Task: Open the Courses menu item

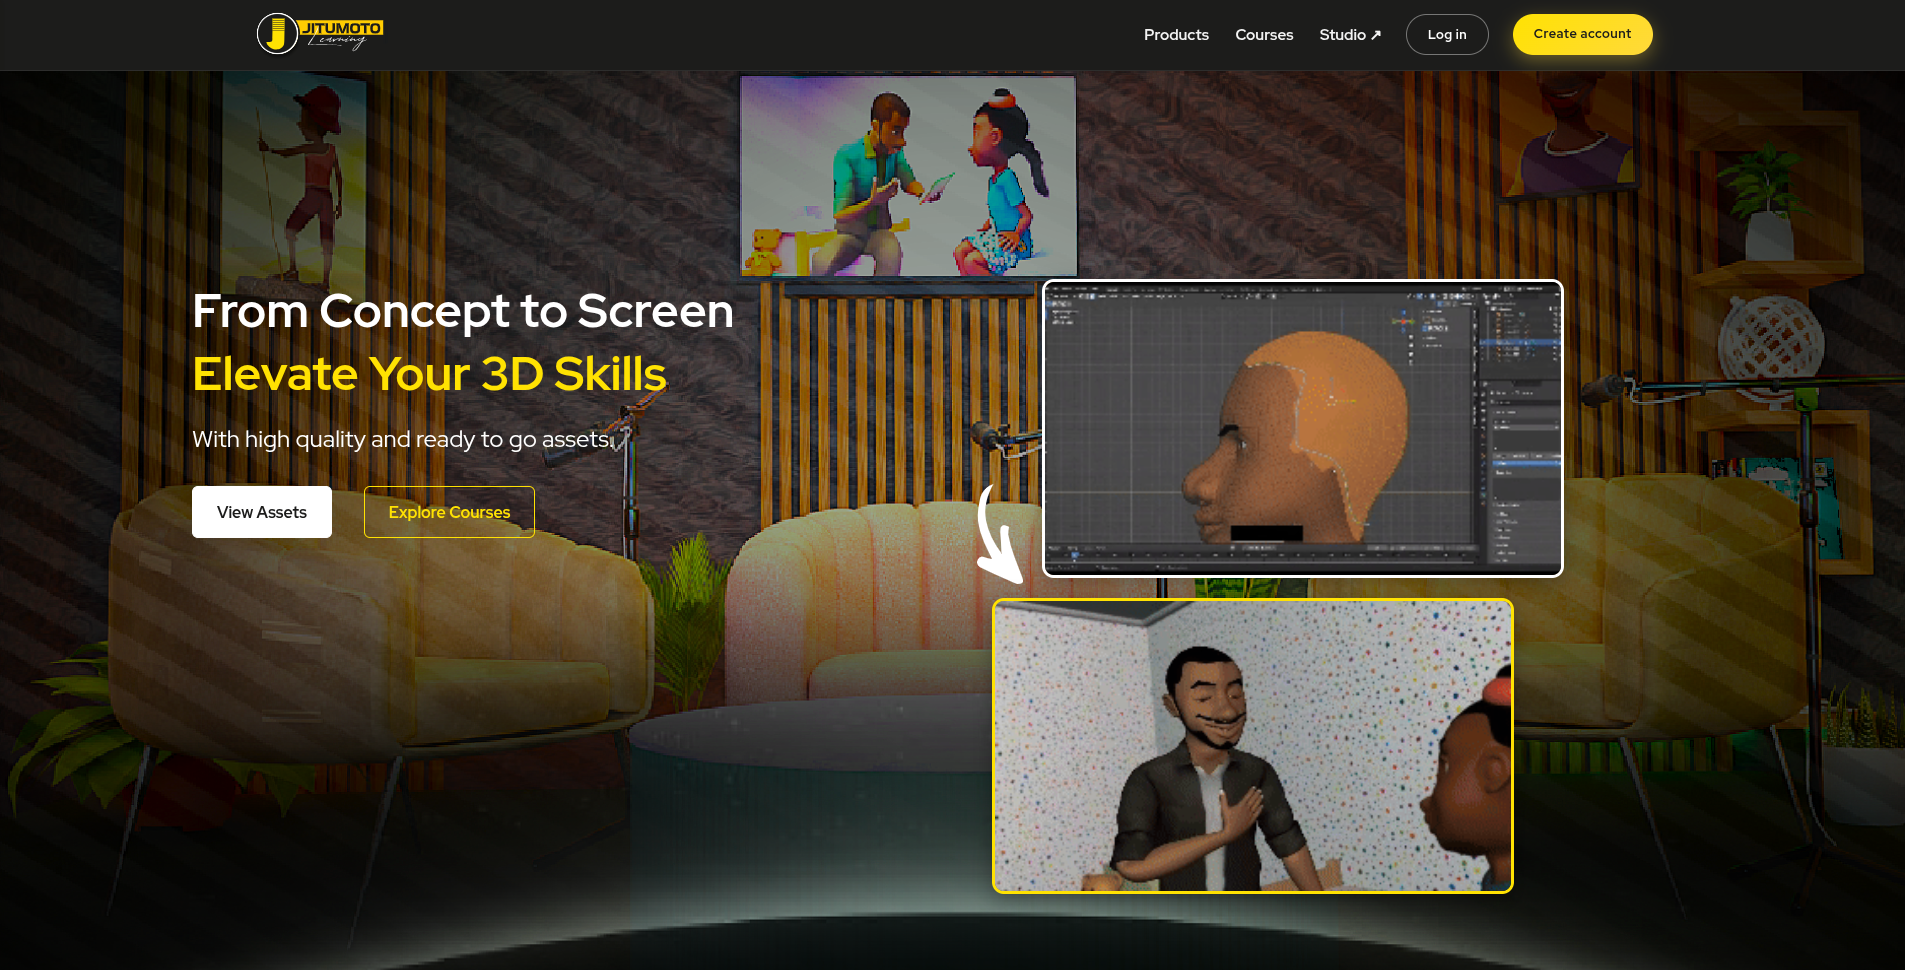Action: pos(1264,35)
